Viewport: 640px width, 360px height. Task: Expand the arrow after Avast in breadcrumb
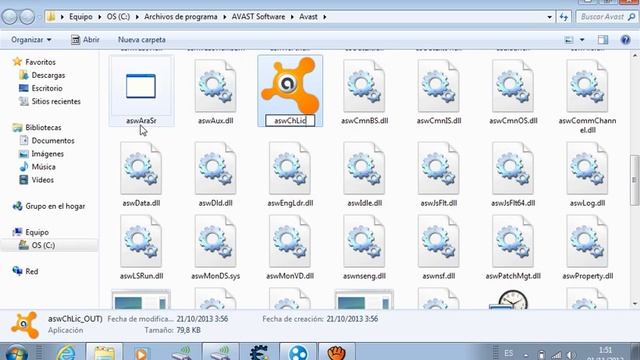click(x=324, y=17)
